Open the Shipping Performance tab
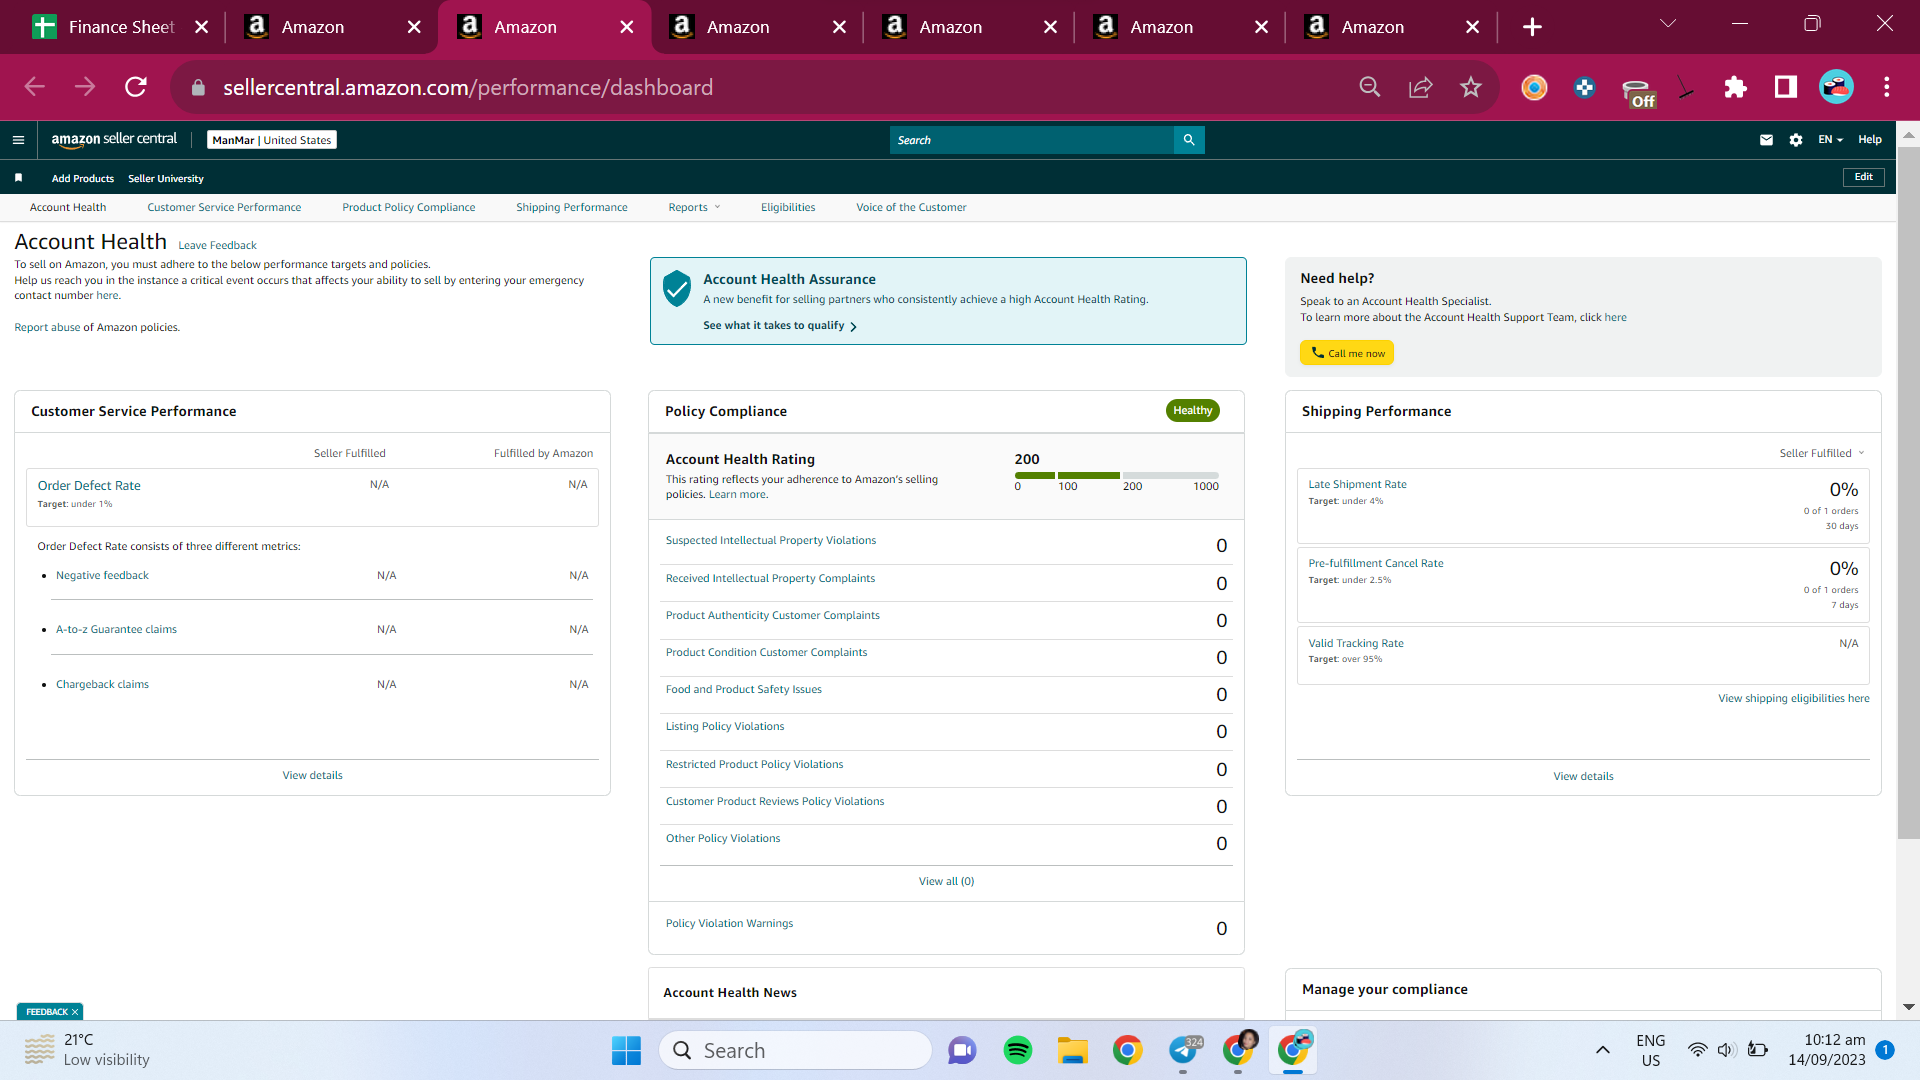This screenshot has height=1080, width=1920. (x=572, y=207)
